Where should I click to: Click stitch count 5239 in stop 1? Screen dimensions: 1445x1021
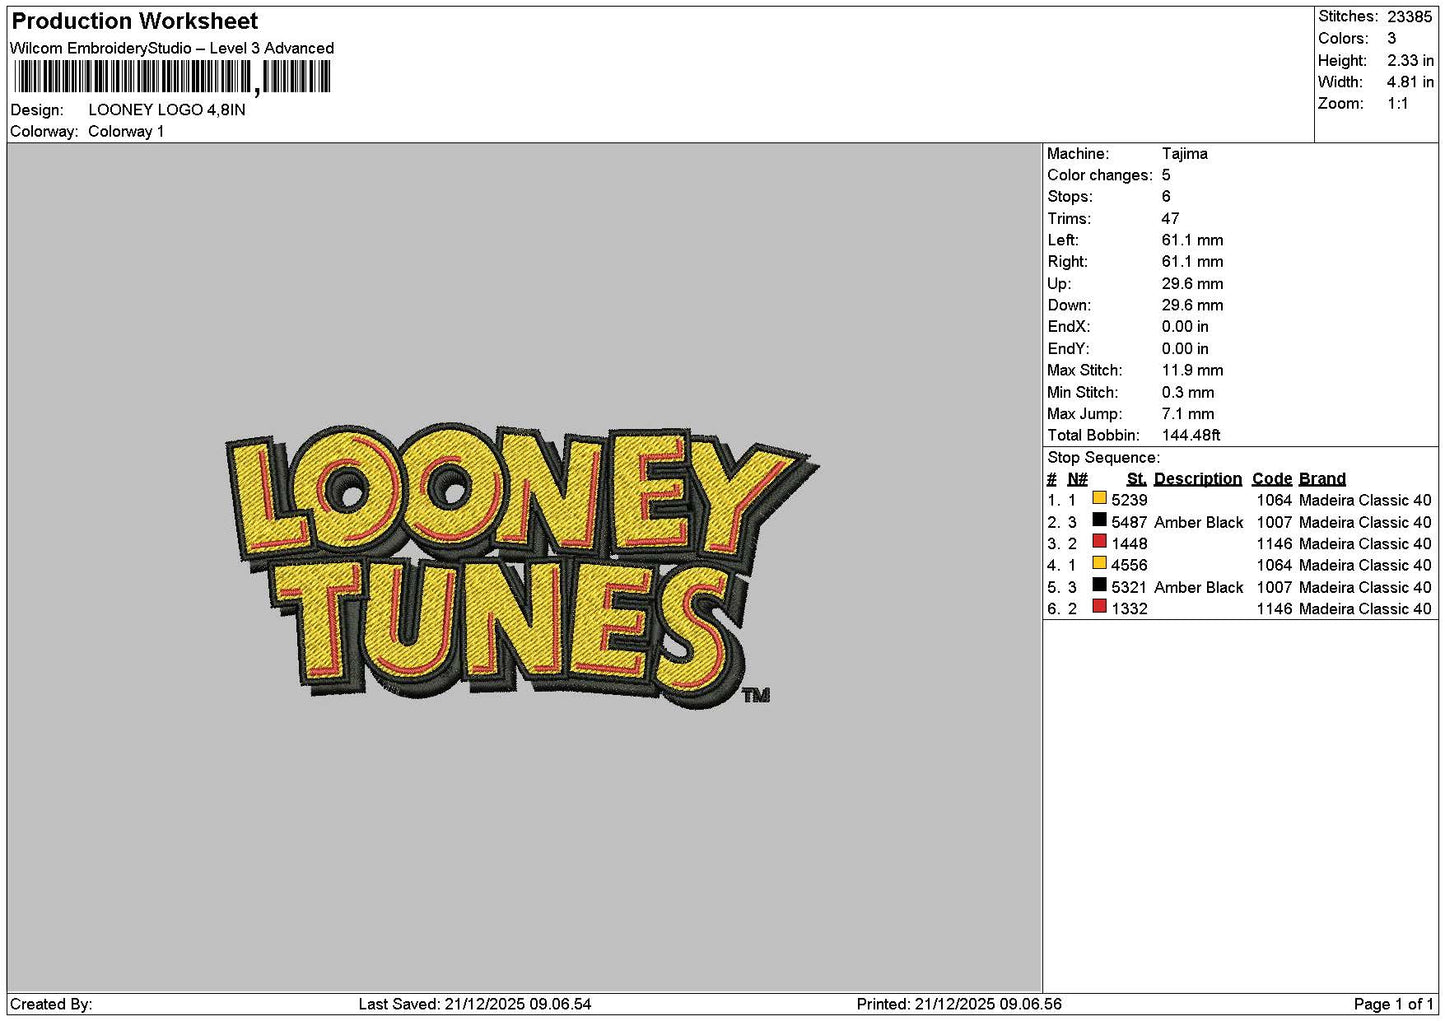1129,500
